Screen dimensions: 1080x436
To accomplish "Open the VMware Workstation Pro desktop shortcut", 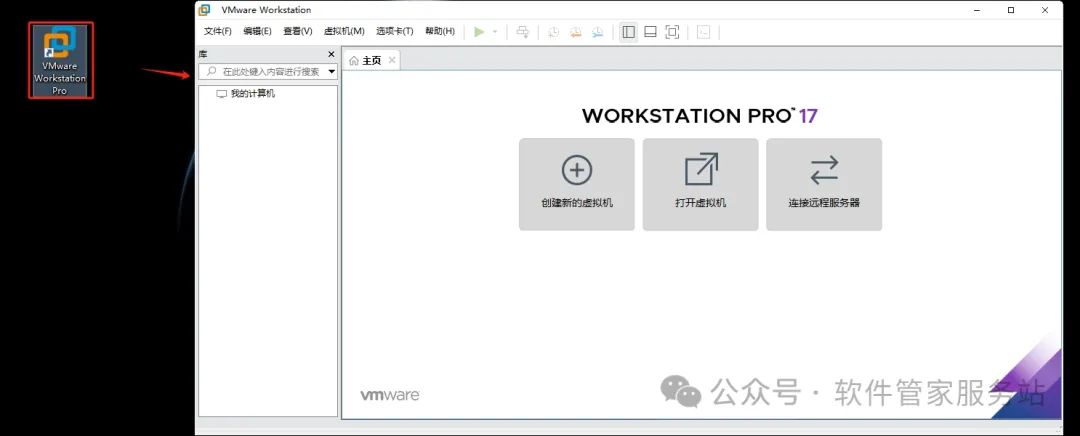I will tap(61, 61).
